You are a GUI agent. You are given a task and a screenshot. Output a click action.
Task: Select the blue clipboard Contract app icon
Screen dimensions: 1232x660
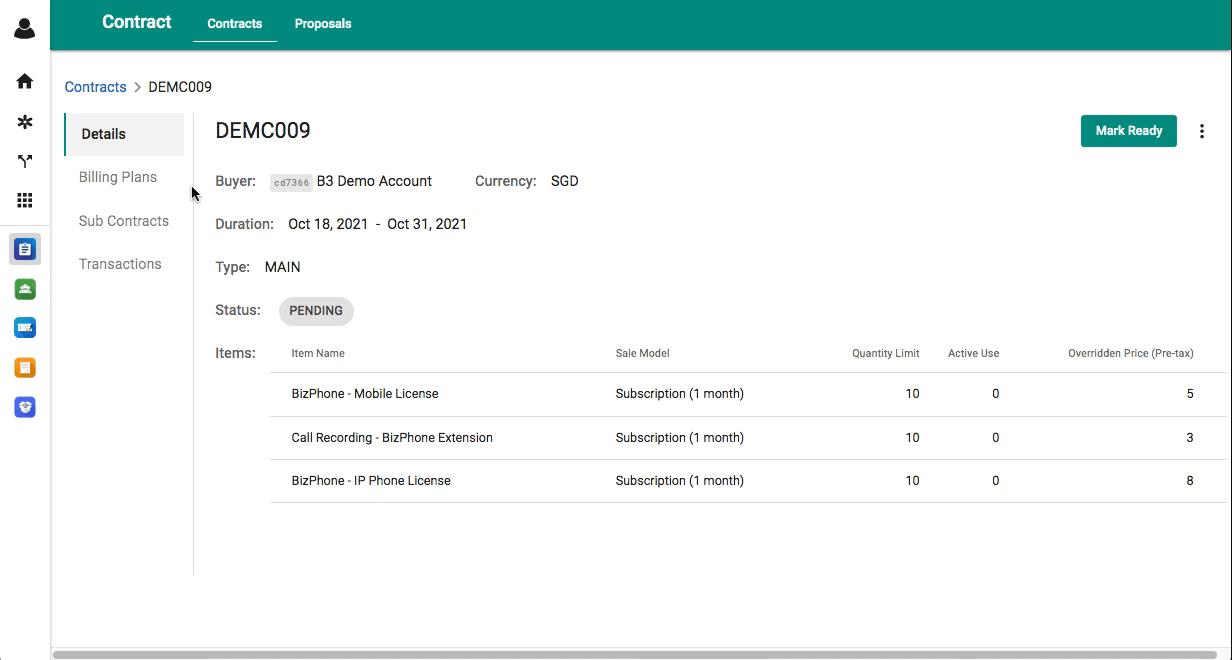(x=25, y=249)
